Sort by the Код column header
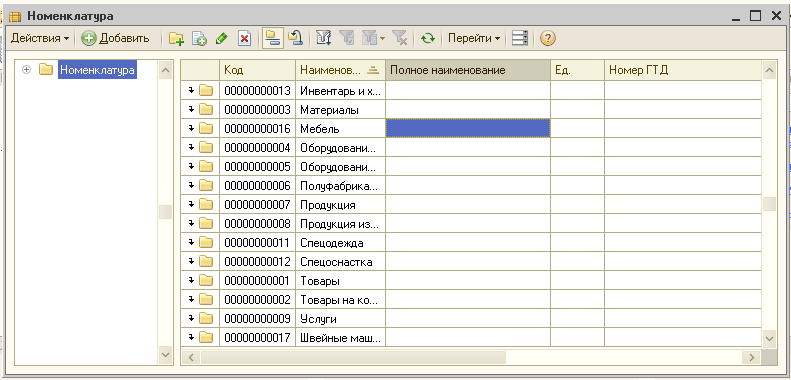 257,70
